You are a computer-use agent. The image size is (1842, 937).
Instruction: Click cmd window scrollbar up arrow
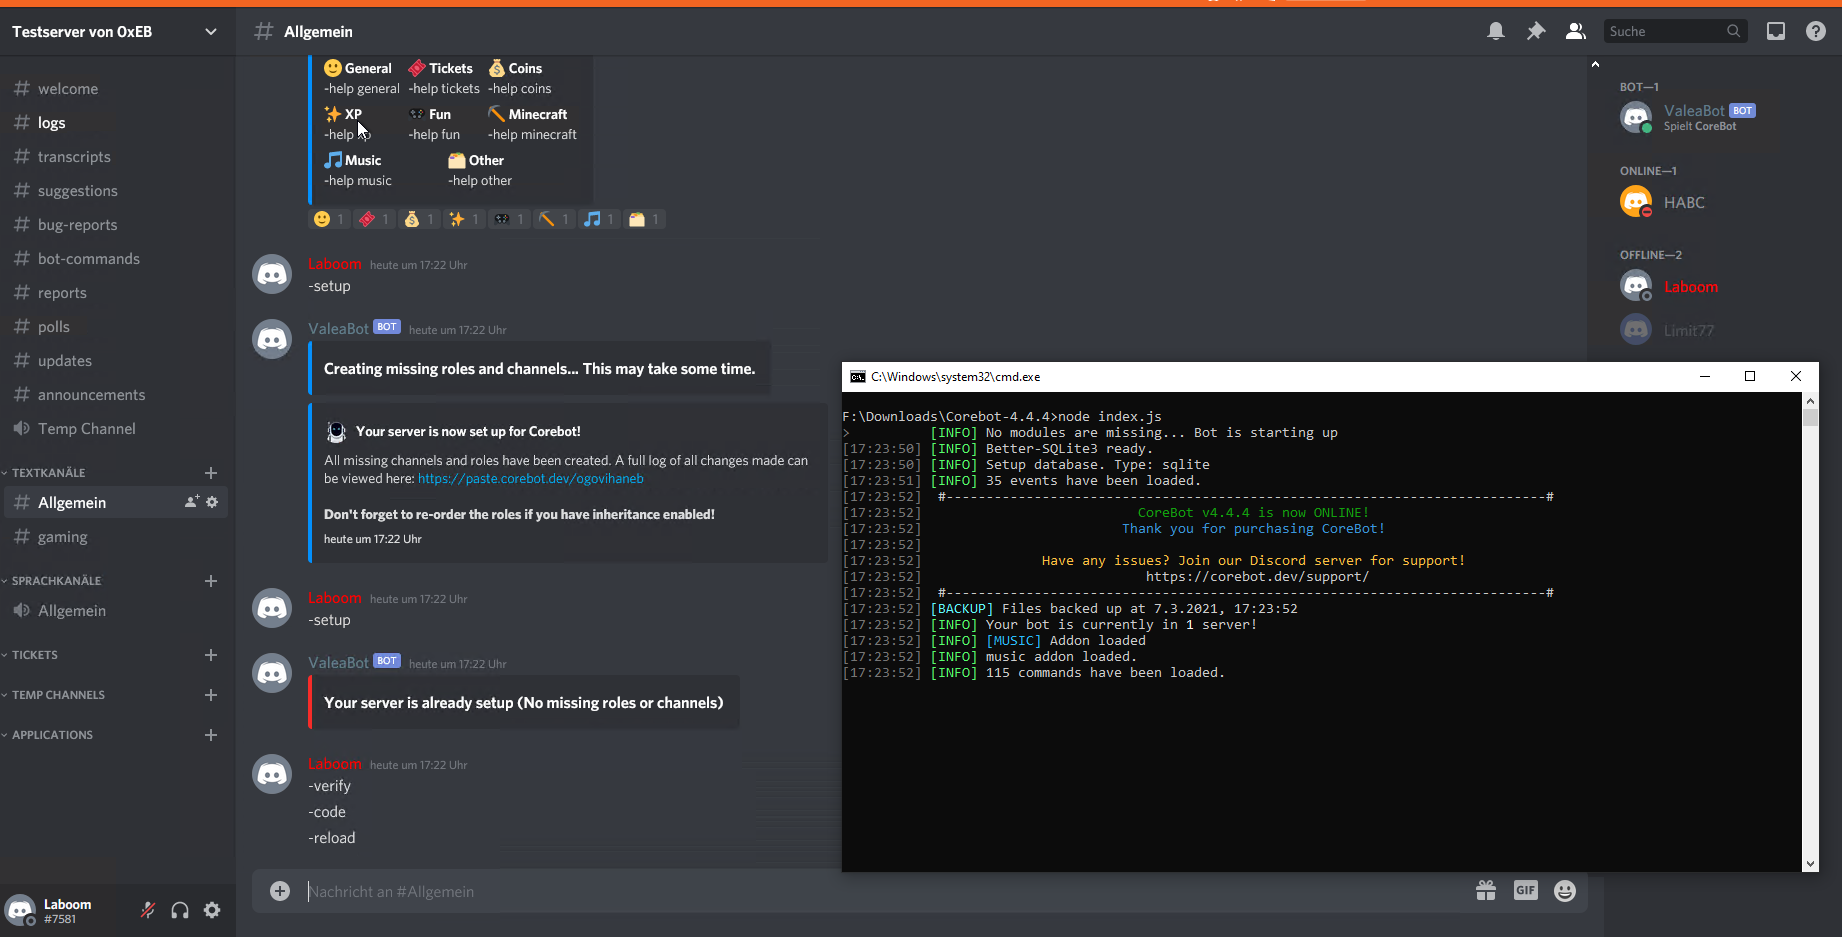pos(1810,400)
